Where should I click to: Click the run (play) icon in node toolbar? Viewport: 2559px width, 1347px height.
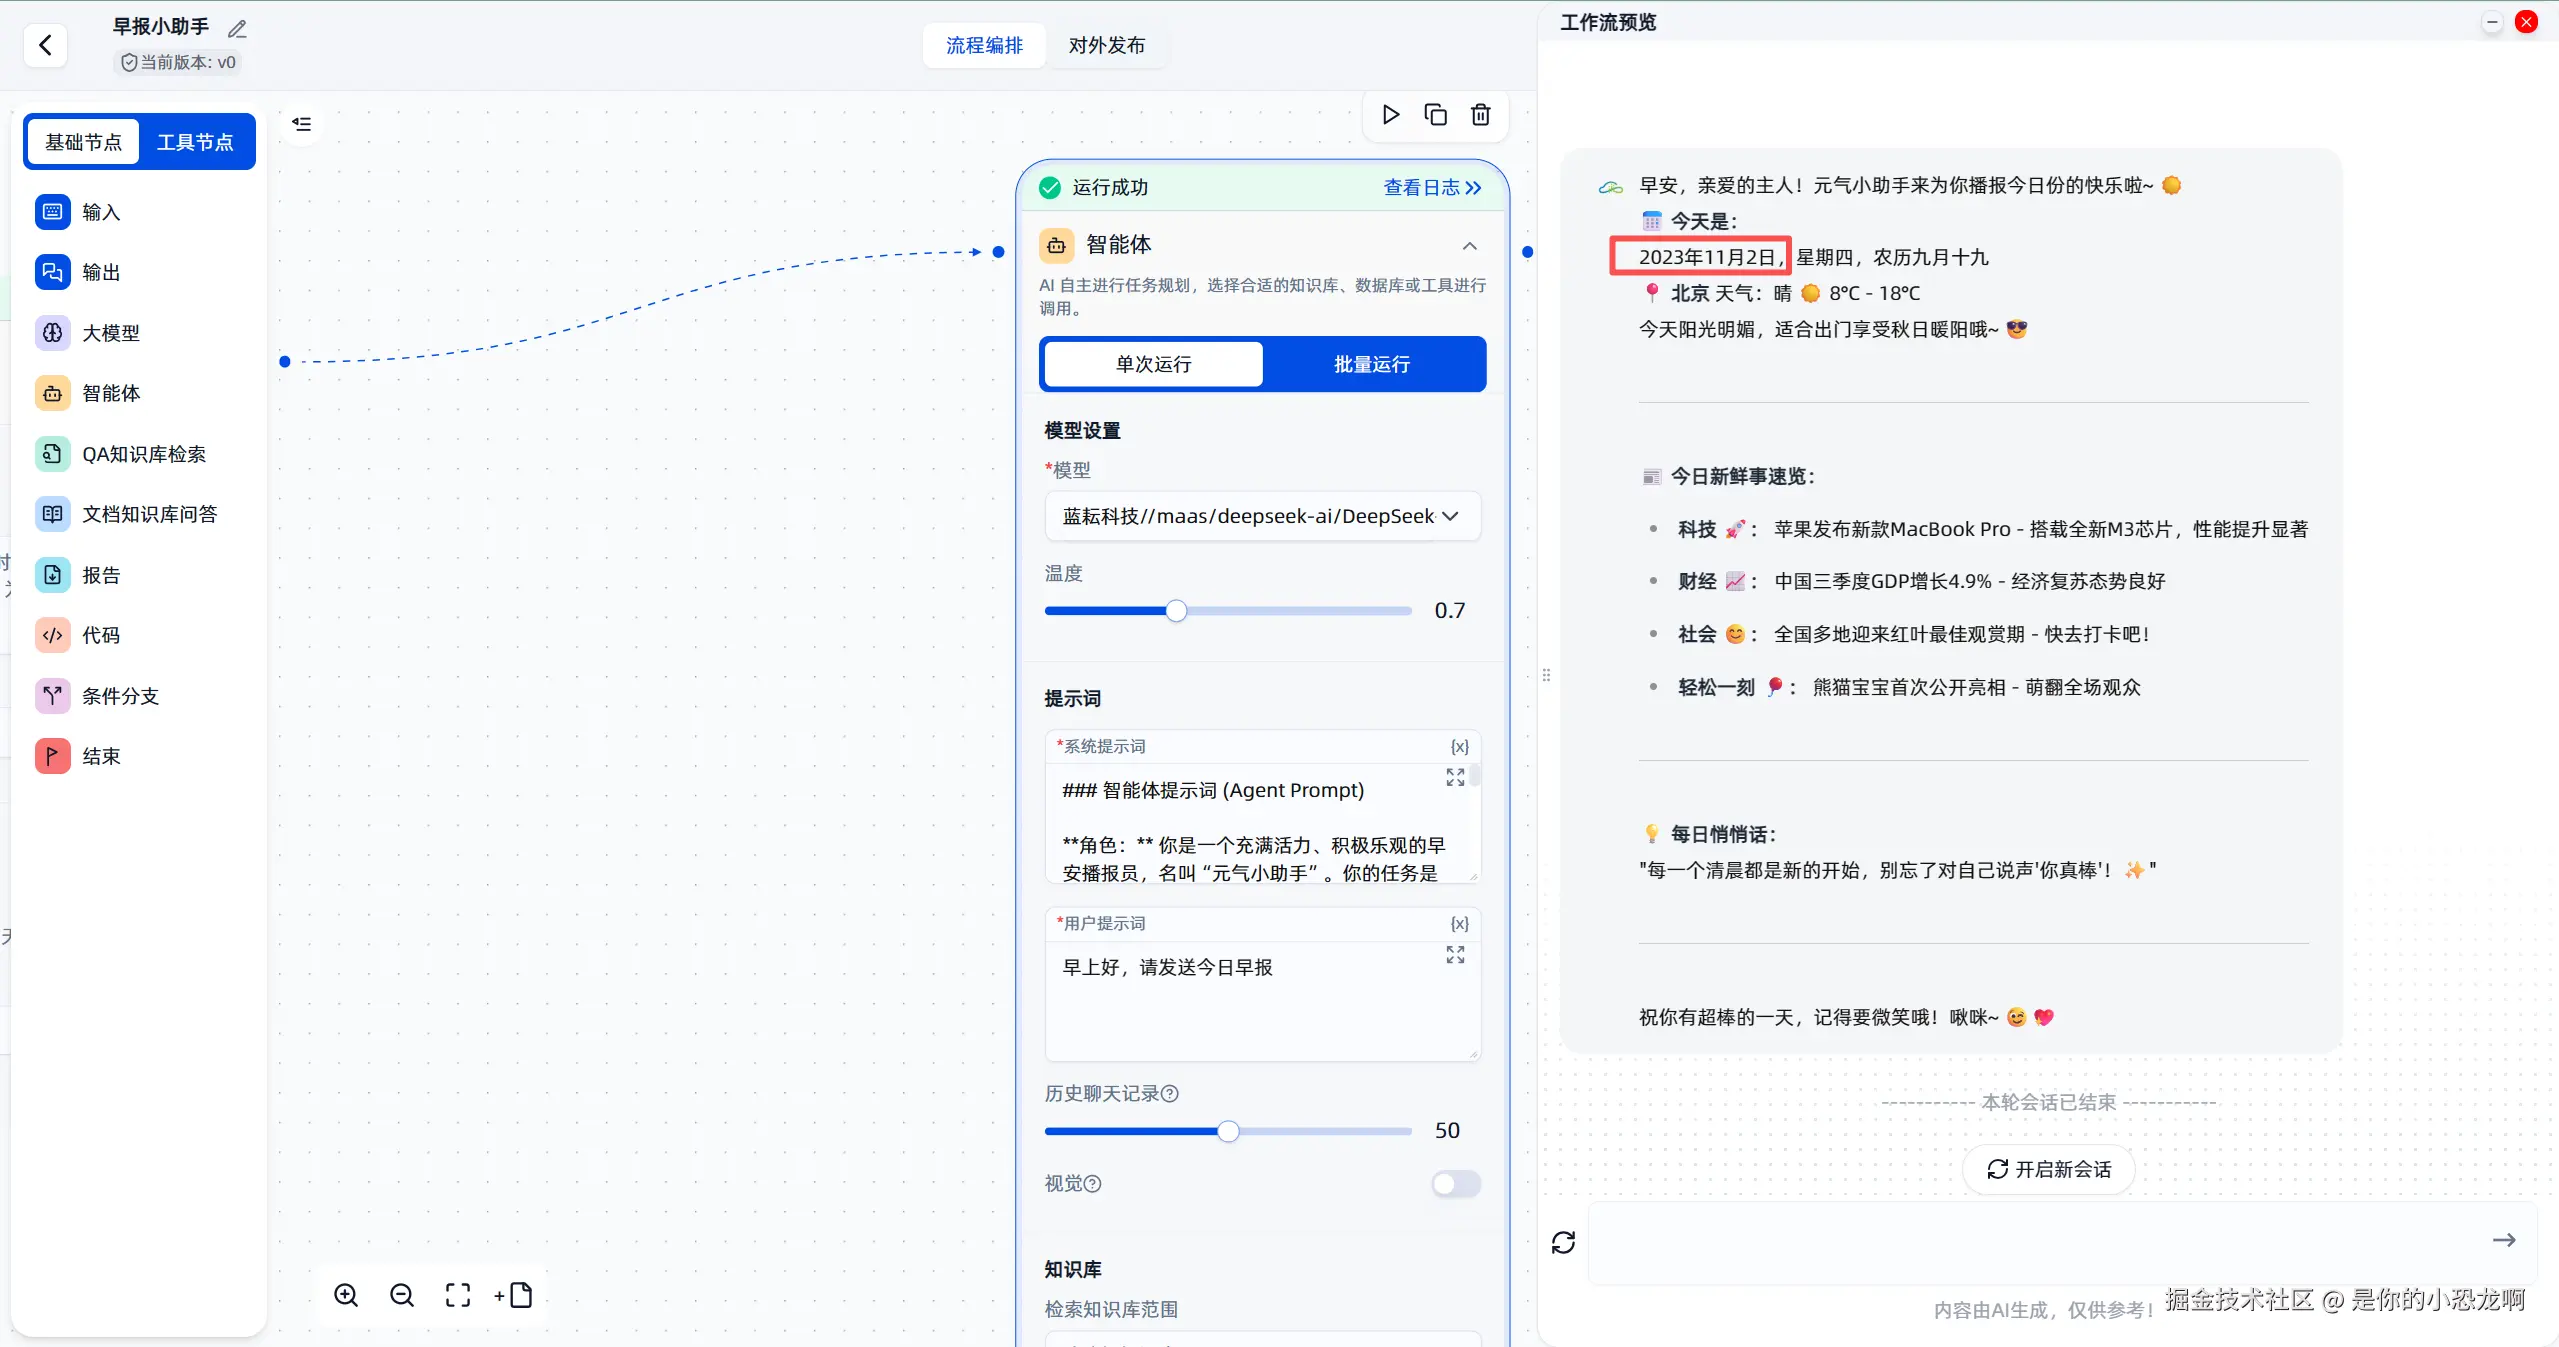coord(1390,115)
